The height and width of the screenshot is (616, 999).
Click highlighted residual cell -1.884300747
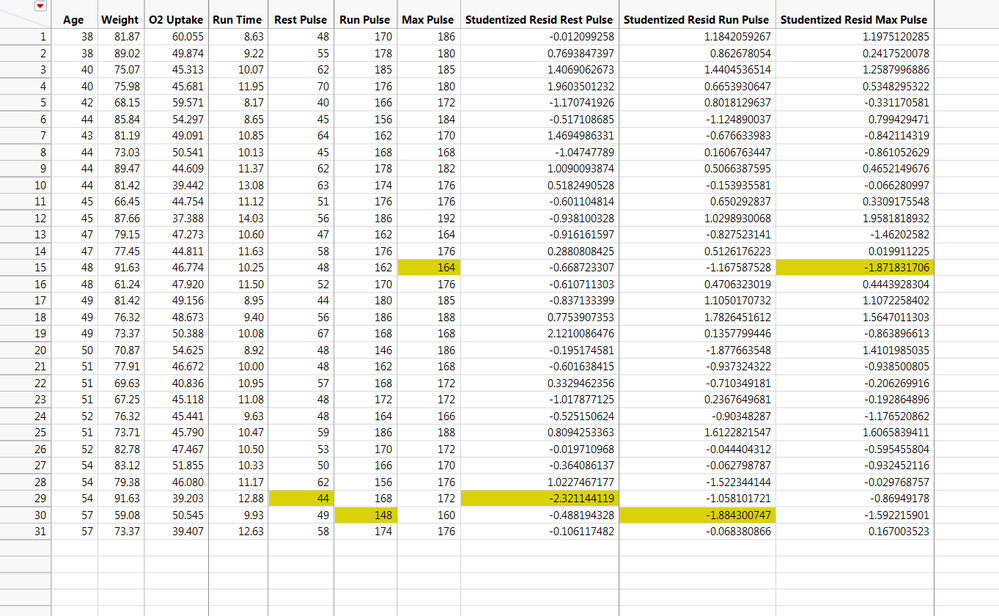click(697, 515)
